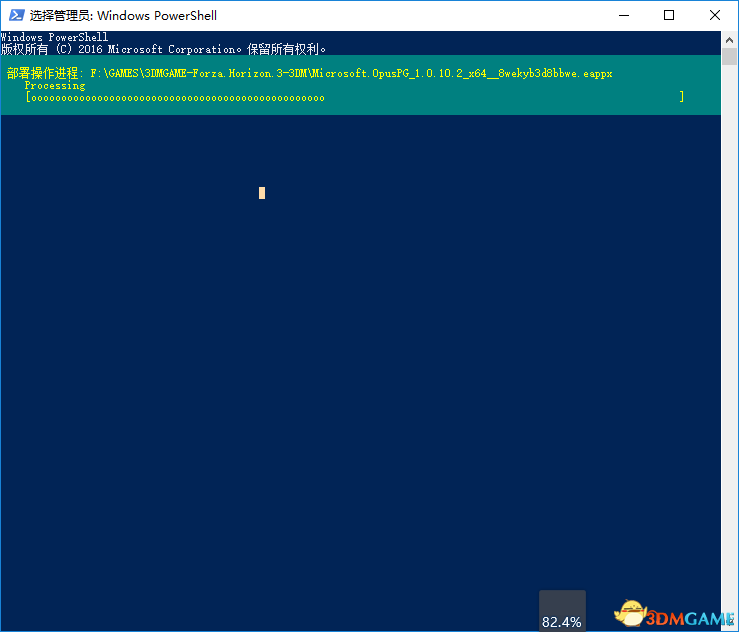The image size is (739, 632).
Task: Click the scrollbar up arrow
Action: (729, 40)
